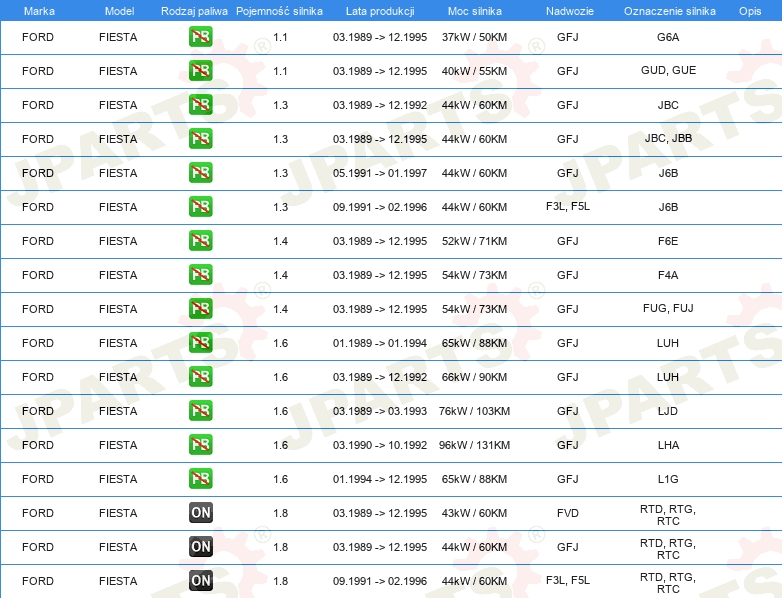
Task: Click the Rodzaj paliwa column header
Action: [194, 11]
